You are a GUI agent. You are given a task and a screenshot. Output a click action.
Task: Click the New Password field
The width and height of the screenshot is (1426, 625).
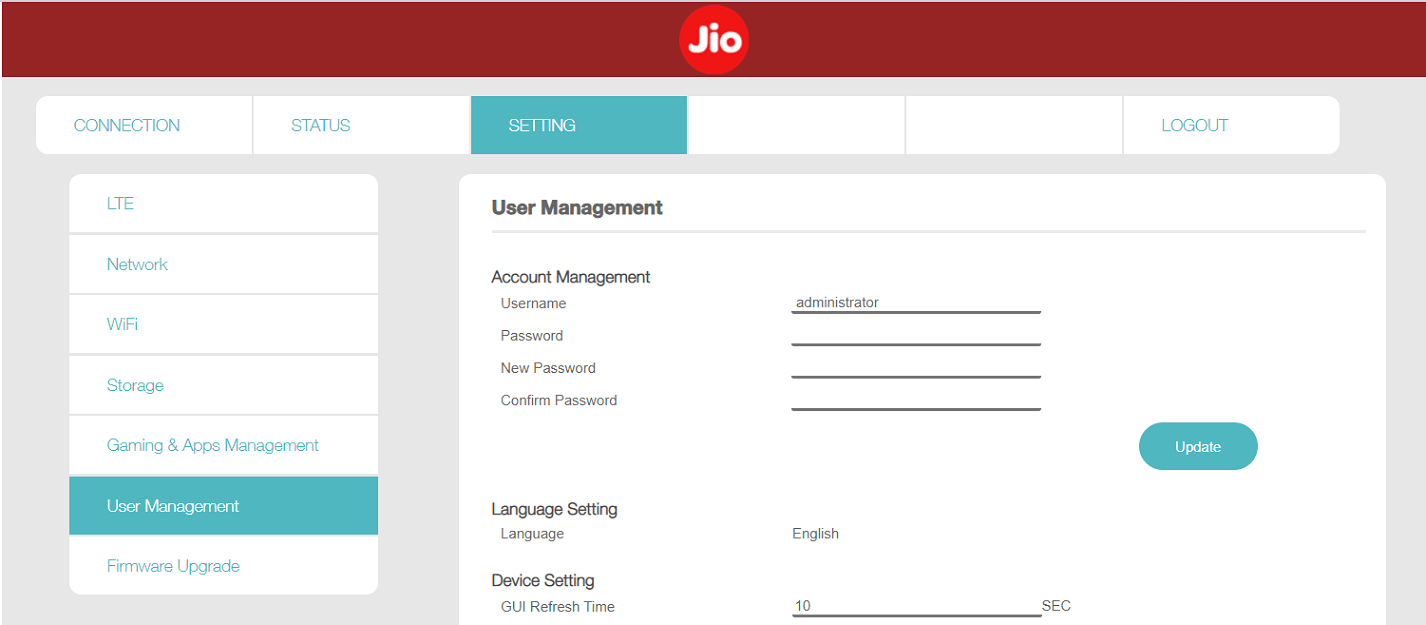coord(915,369)
